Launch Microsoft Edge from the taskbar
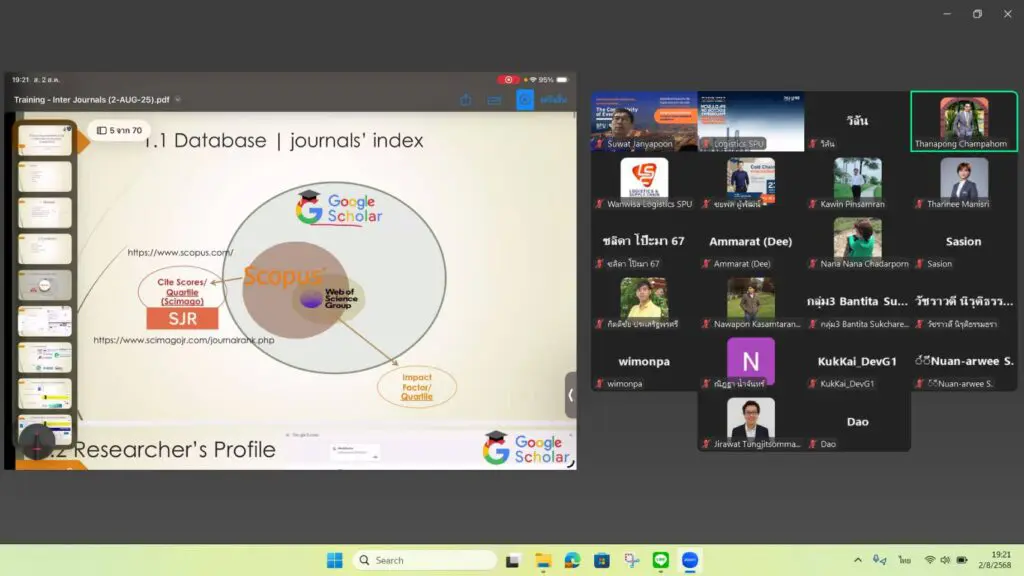 click(573, 560)
